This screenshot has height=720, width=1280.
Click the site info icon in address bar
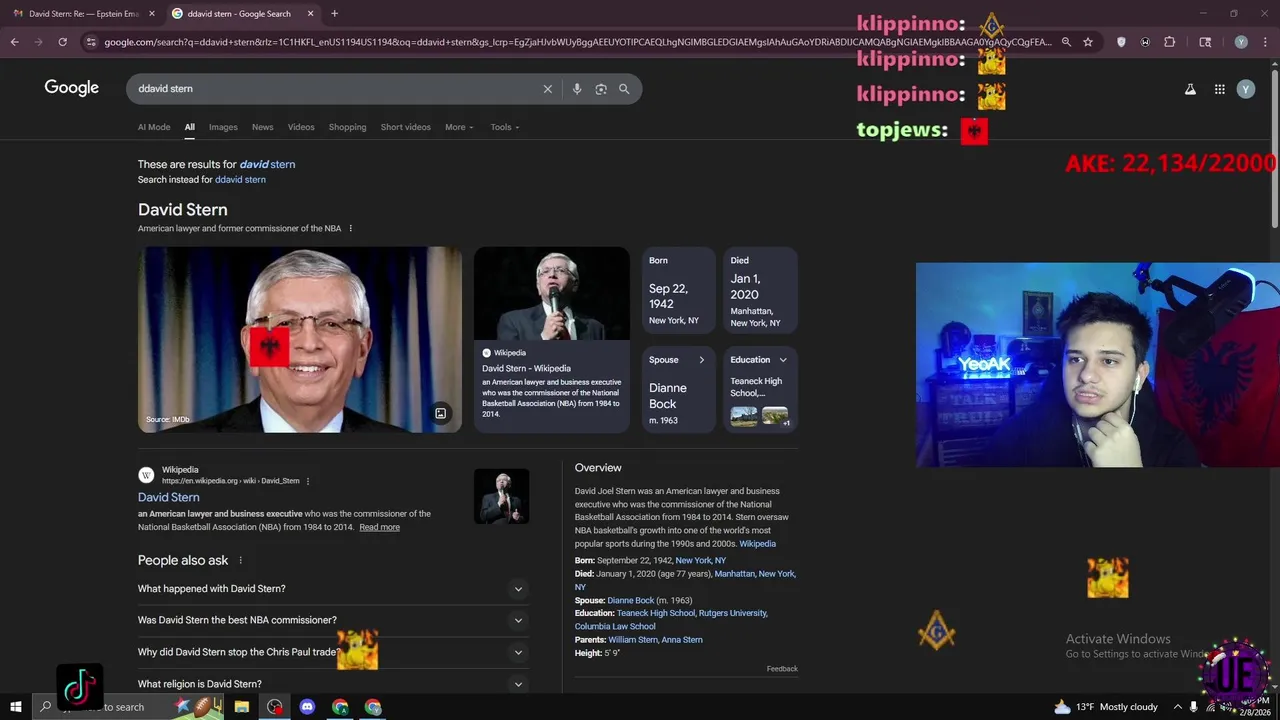click(91, 42)
